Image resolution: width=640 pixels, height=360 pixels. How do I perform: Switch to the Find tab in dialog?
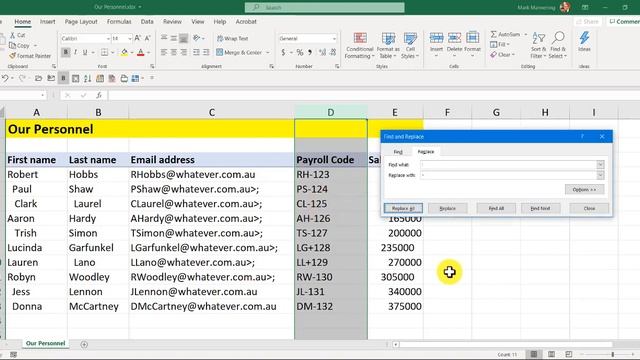(398, 151)
